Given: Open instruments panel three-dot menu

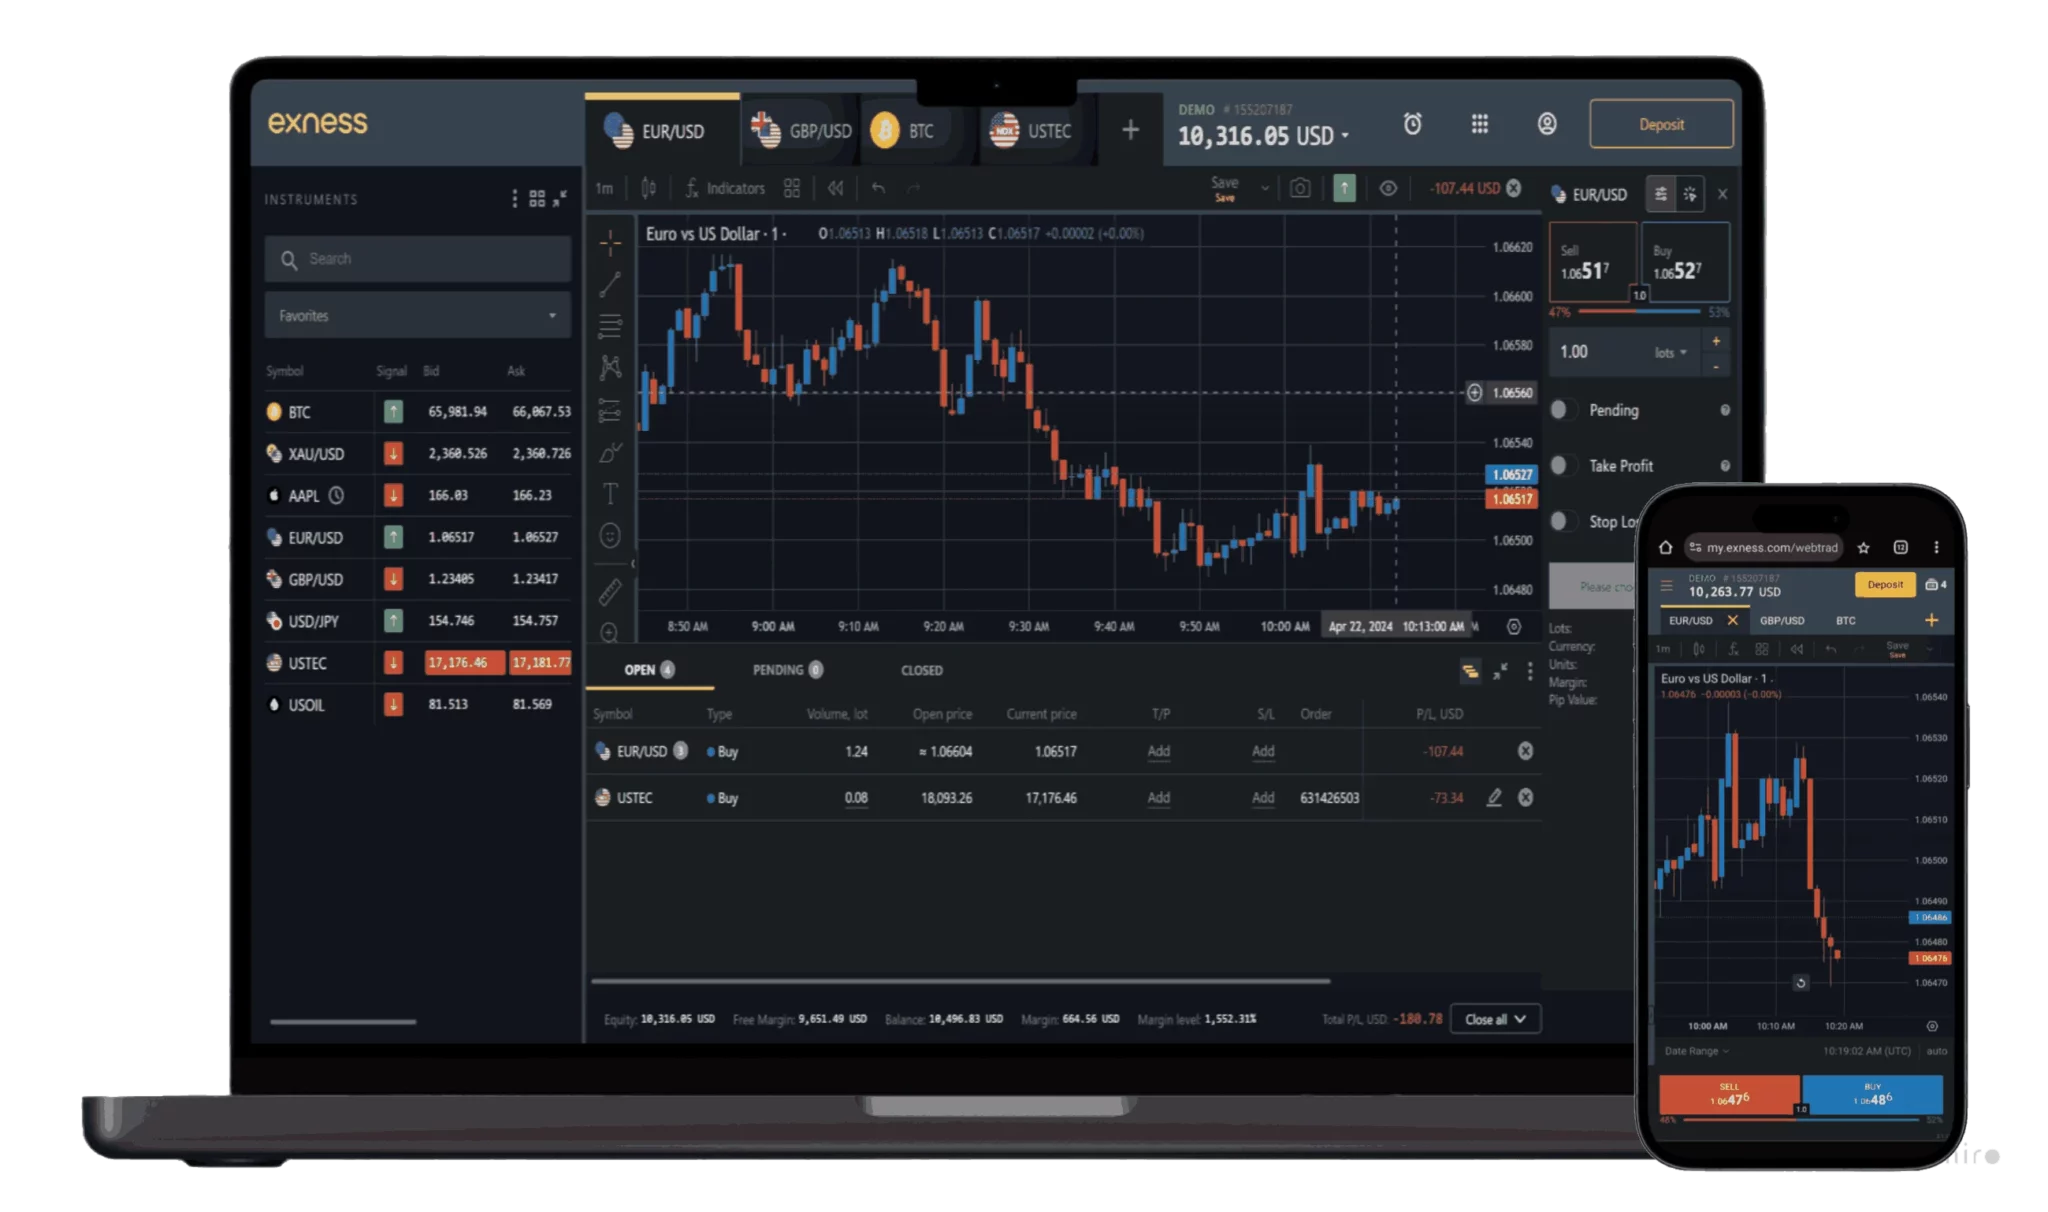Looking at the screenshot, I should (x=515, y=199).
